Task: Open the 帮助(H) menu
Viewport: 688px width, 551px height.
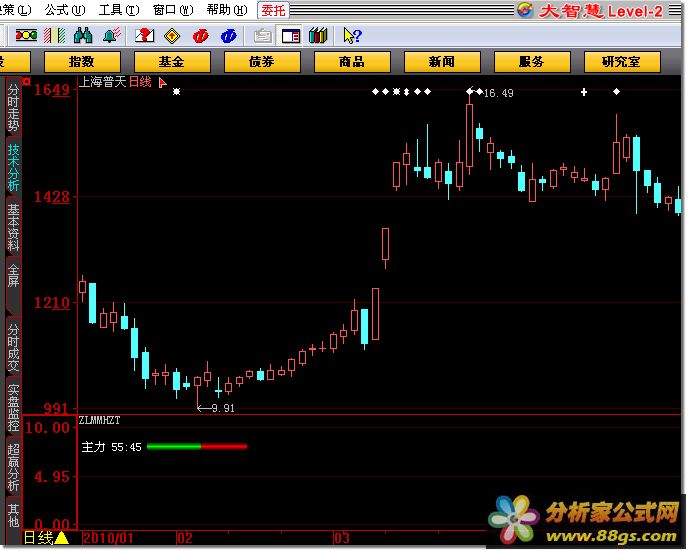Action: tap(227, 10)
